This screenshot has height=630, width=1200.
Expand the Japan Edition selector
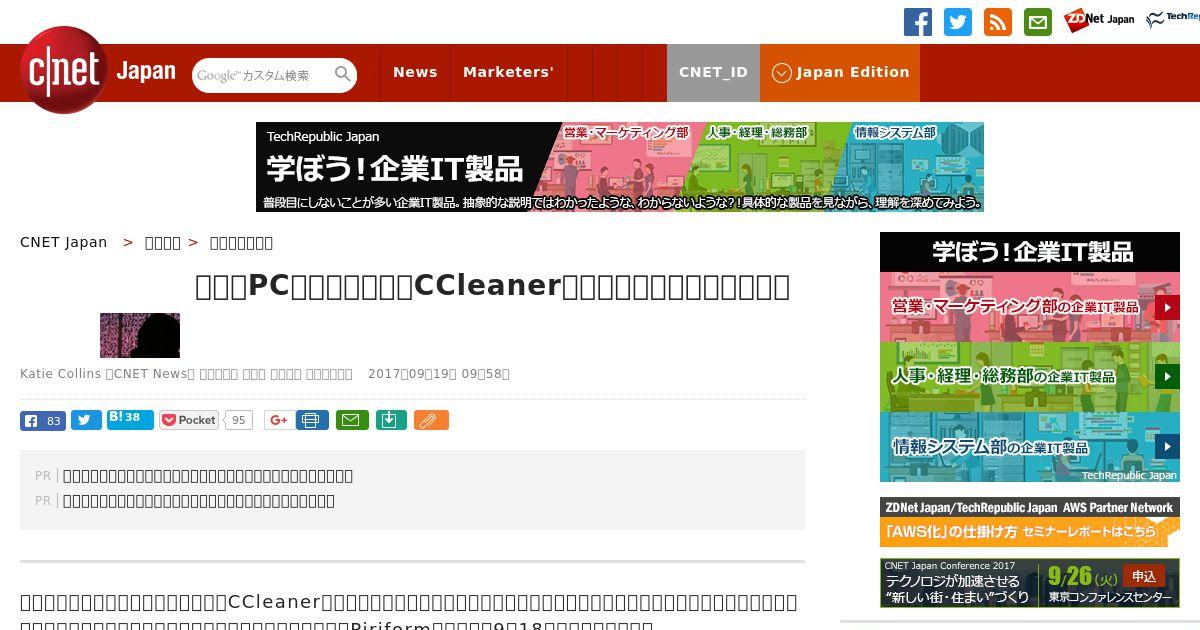click(840, 72)
